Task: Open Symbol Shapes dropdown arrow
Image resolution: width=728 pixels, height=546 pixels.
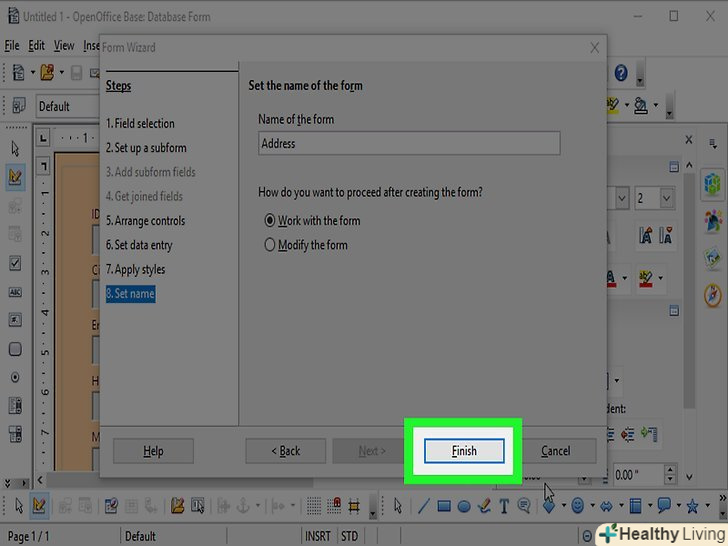Action: pos(592,506)
